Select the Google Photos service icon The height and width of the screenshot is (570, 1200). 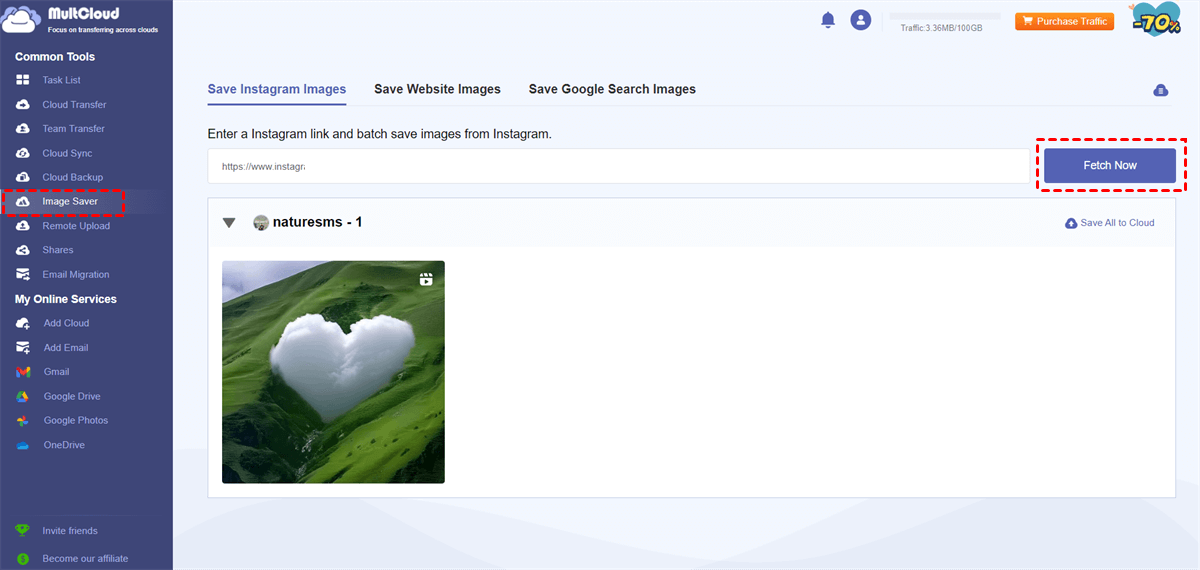tap(22, 421)
